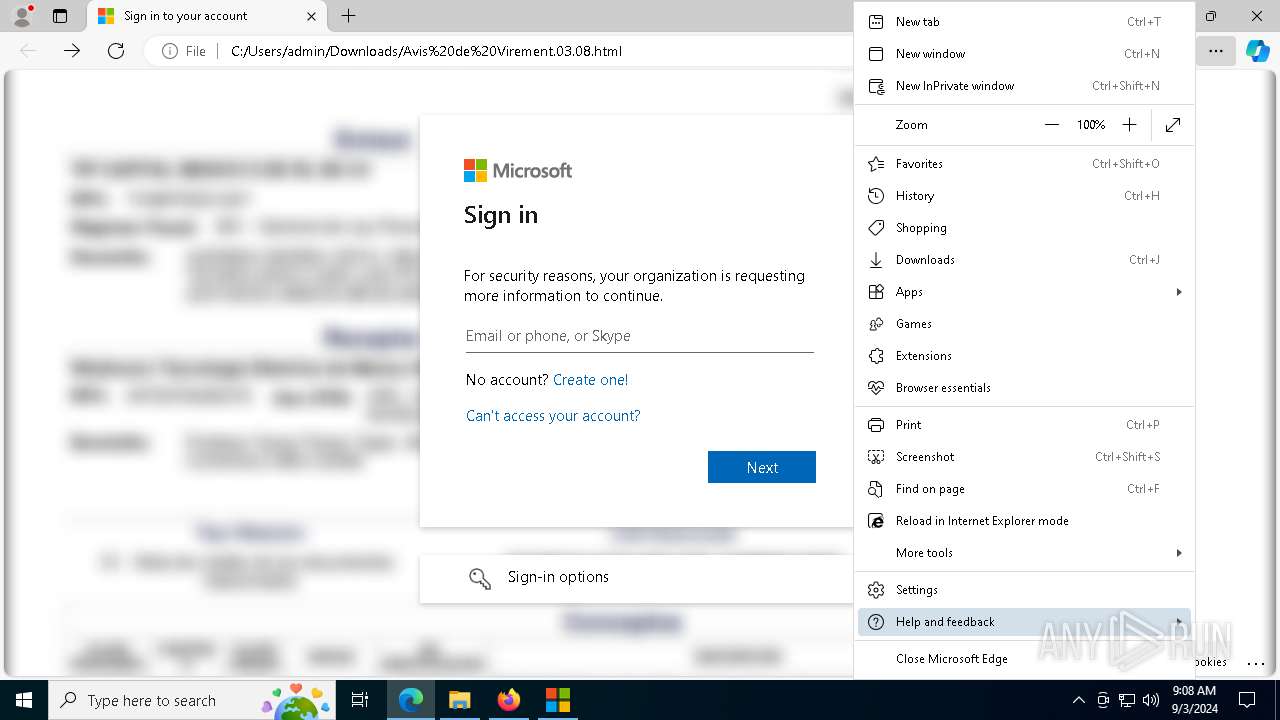Open the notification center icon
Screen dimensions: 1280x720
(1247, 700)
